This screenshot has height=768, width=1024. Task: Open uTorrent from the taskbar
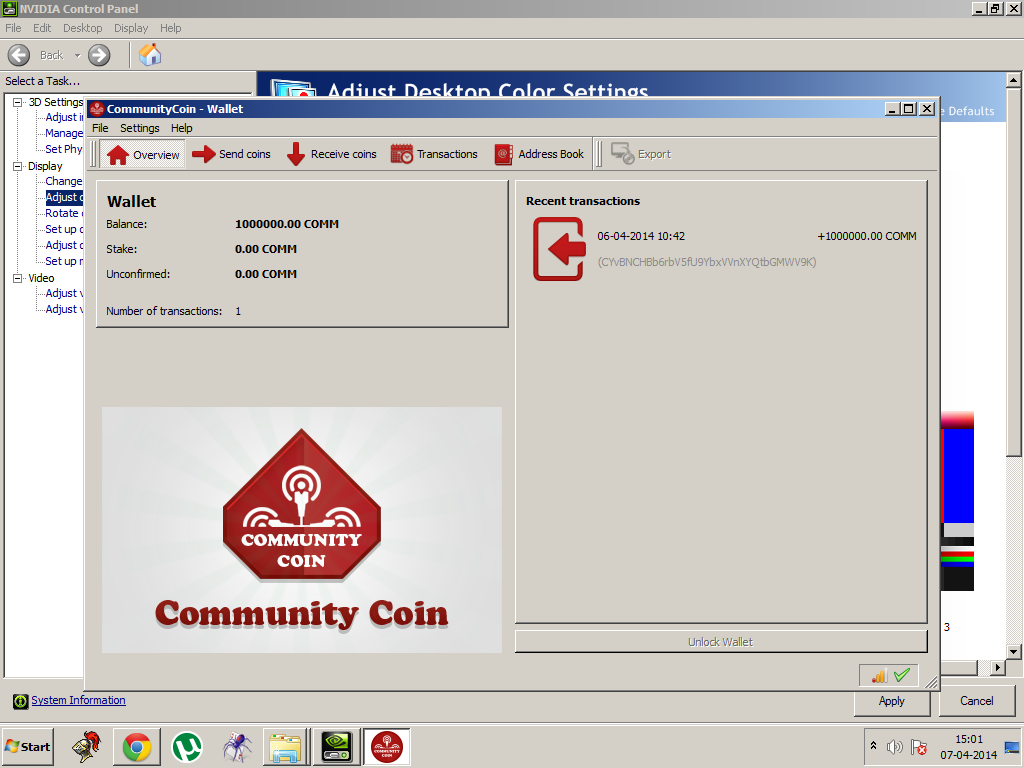coord(187,747)
